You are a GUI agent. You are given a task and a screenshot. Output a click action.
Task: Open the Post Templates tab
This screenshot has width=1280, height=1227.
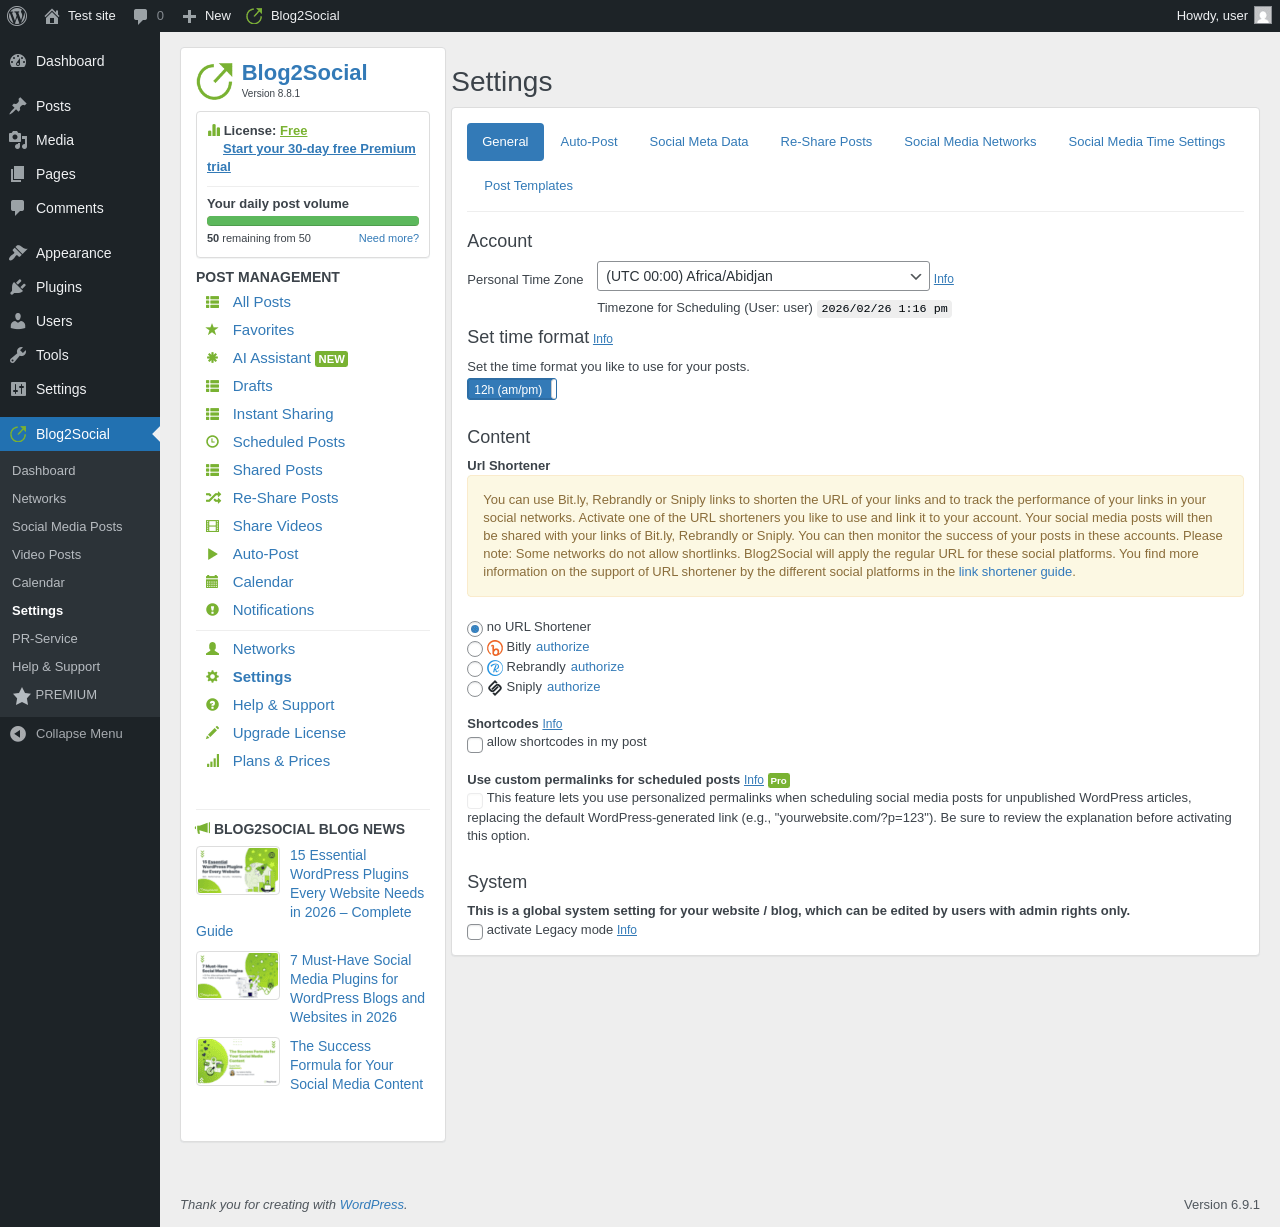528,186
